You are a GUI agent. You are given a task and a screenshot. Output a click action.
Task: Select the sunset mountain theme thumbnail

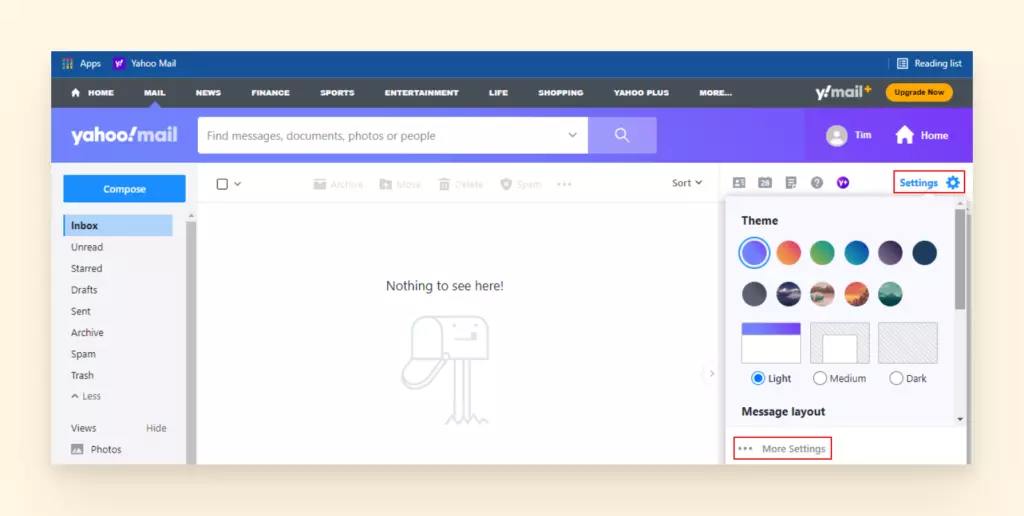(x=856, y=294)
